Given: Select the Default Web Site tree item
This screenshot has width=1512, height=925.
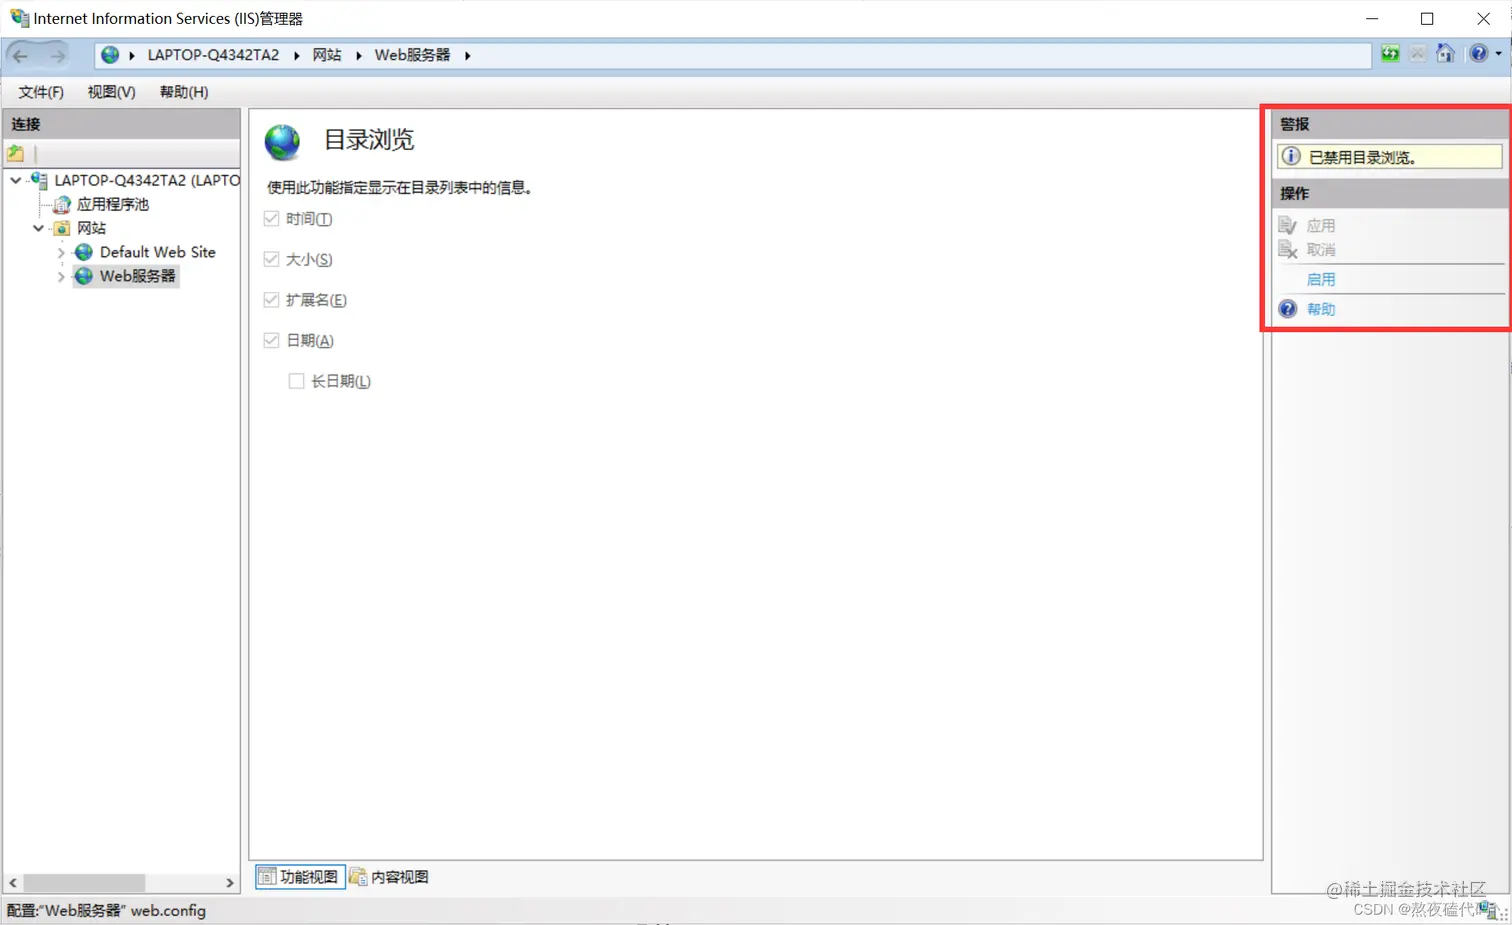Looking at the screenshot, I should [x=157, y=252].
